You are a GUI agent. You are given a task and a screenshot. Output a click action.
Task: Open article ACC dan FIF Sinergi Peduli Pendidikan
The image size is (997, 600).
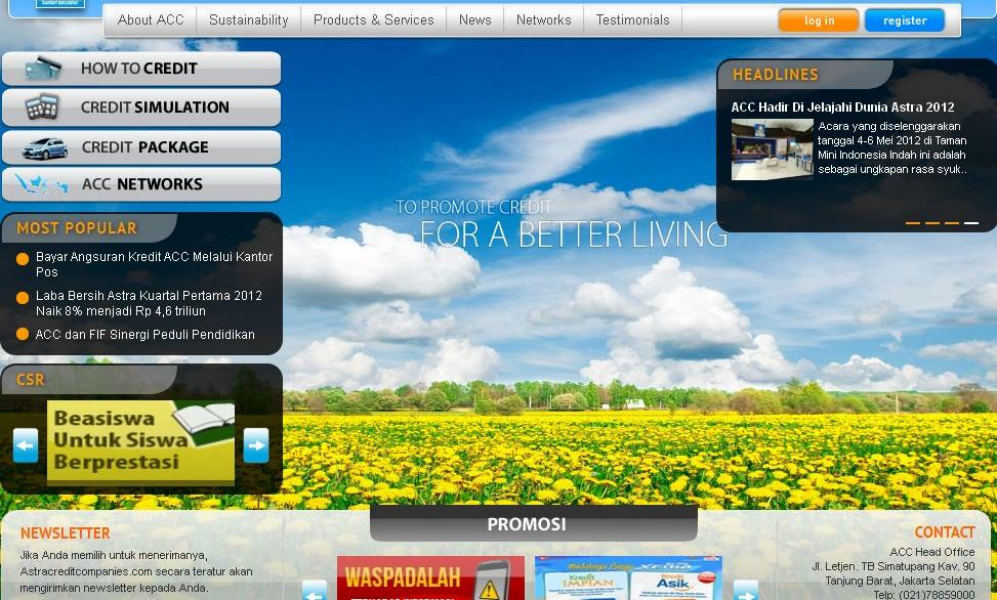click(x=145, y=334)
